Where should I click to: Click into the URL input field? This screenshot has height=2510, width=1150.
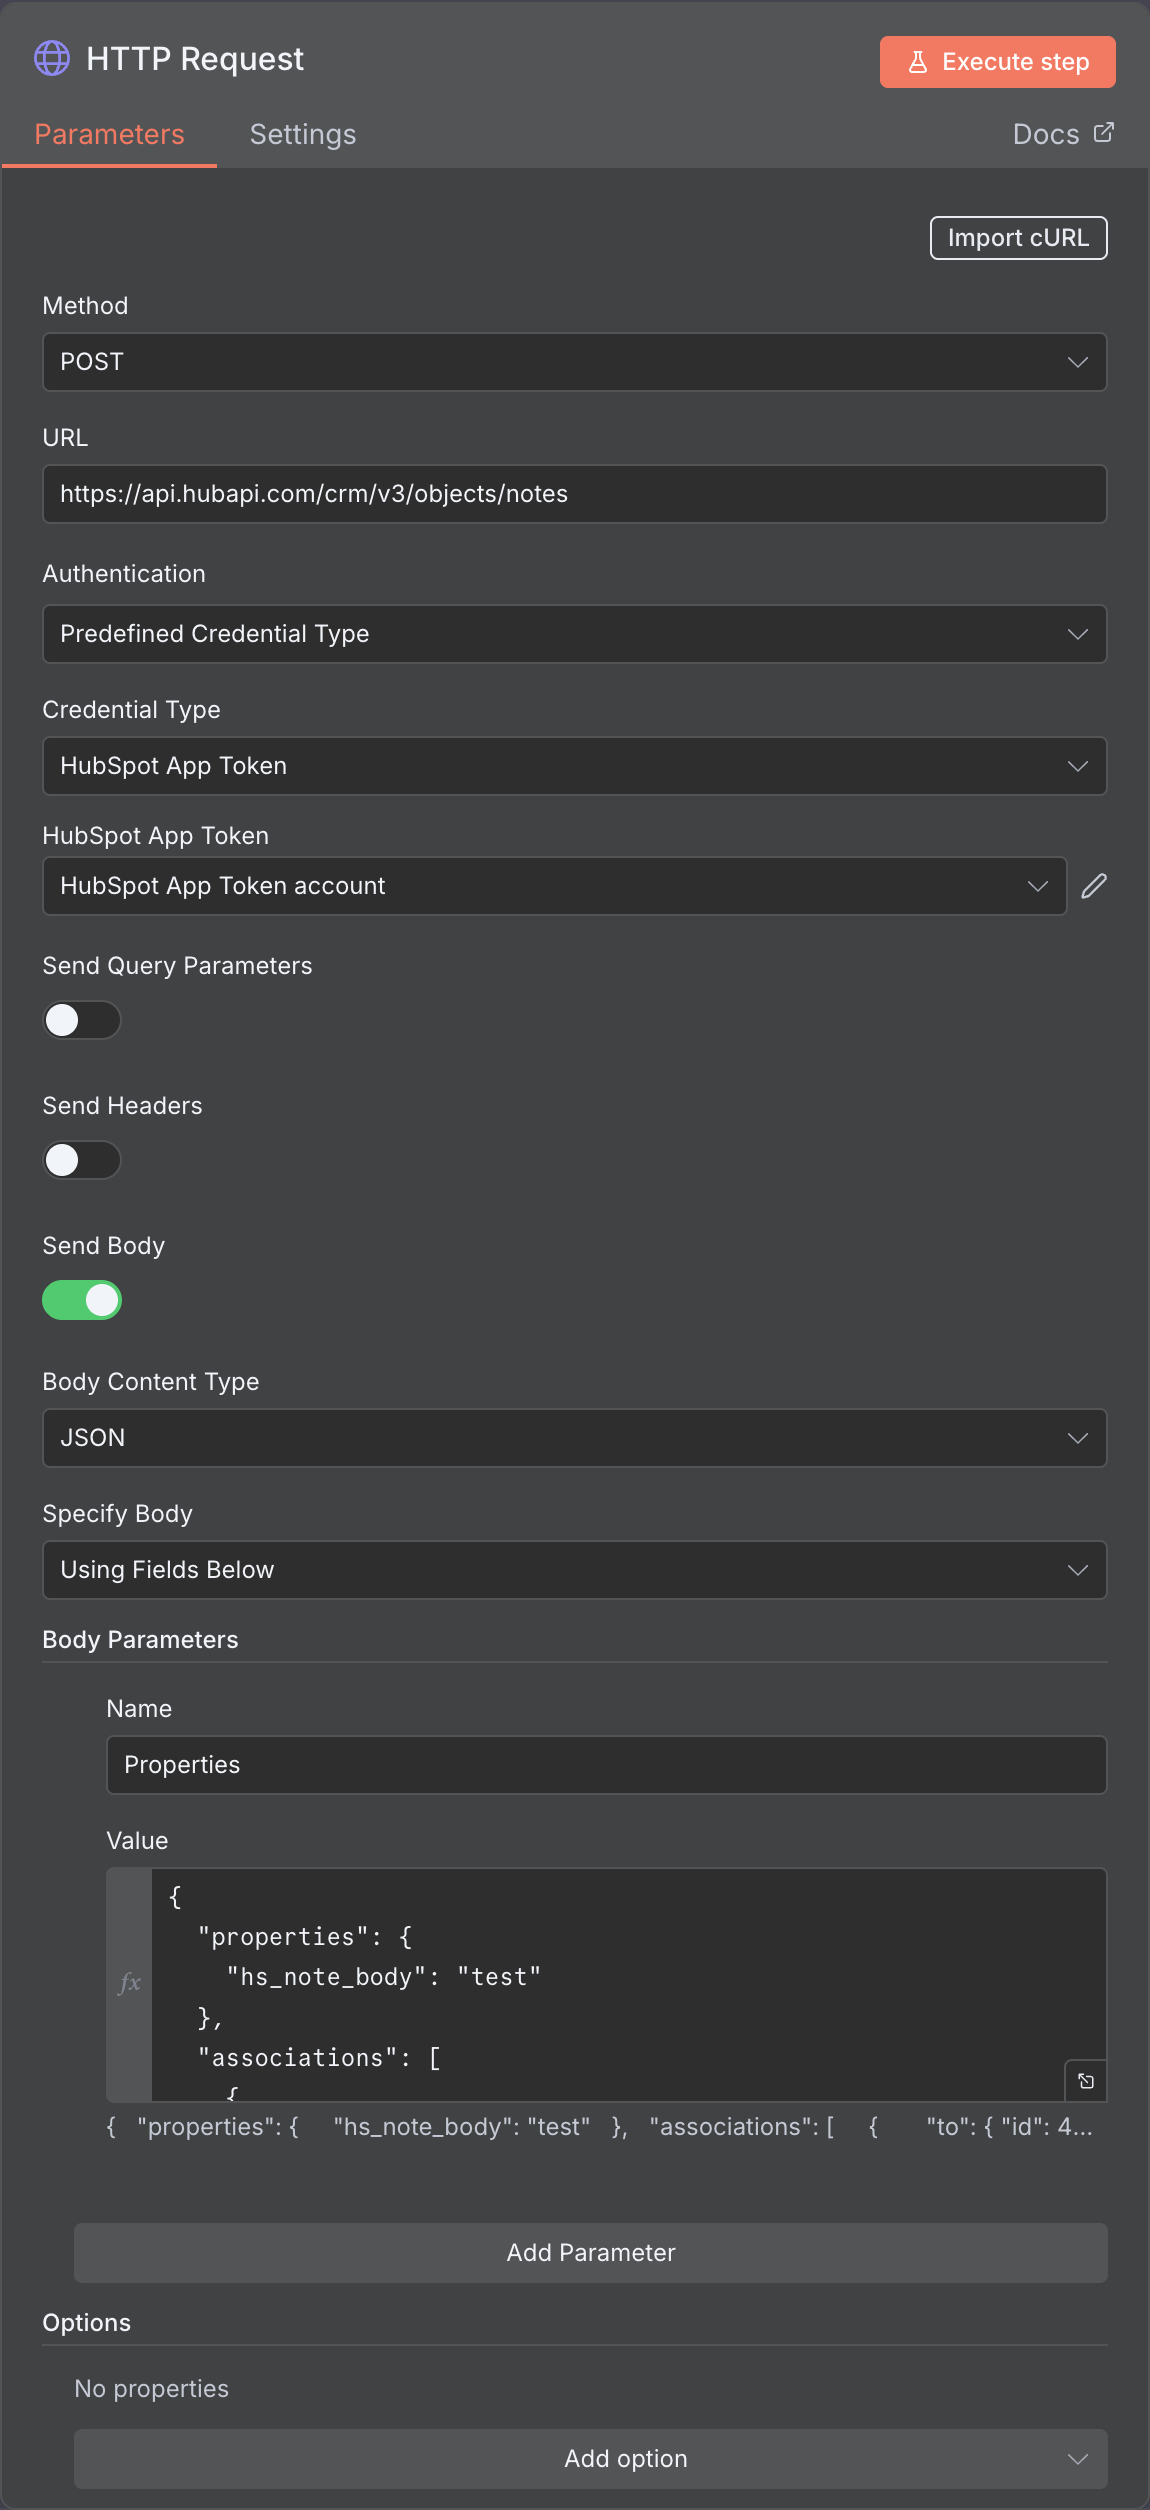(x=575, y=494)
